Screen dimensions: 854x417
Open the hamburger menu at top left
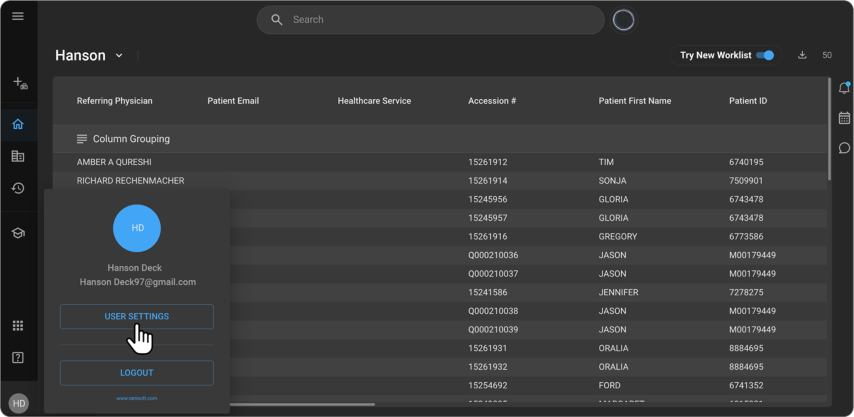pos(18,17)
